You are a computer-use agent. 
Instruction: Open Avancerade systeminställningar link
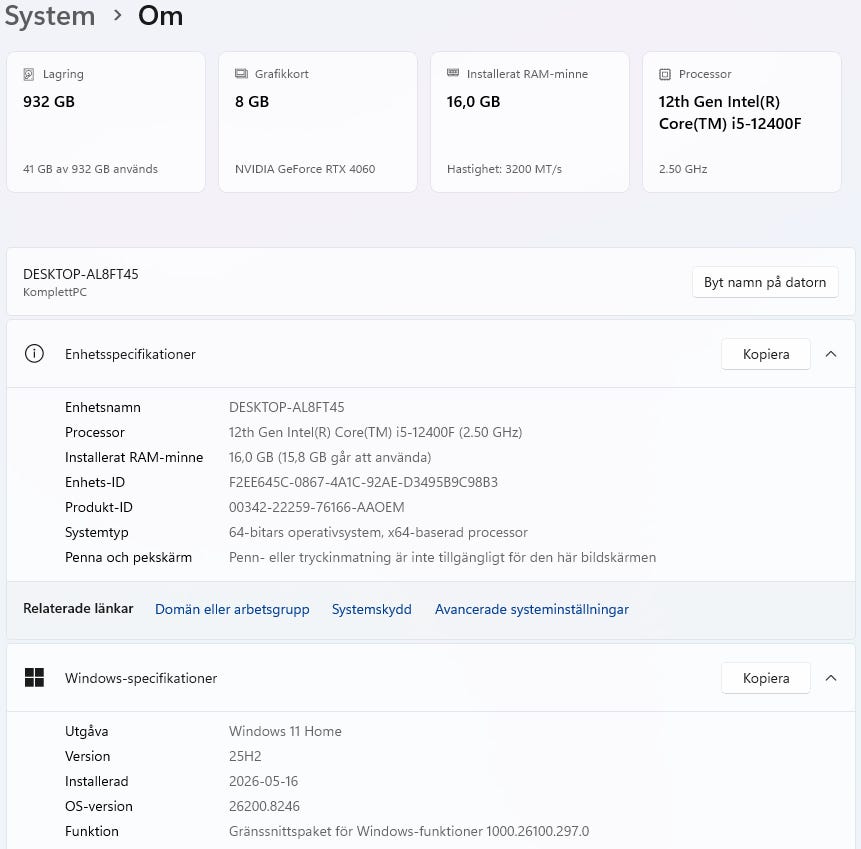(532, 610)
